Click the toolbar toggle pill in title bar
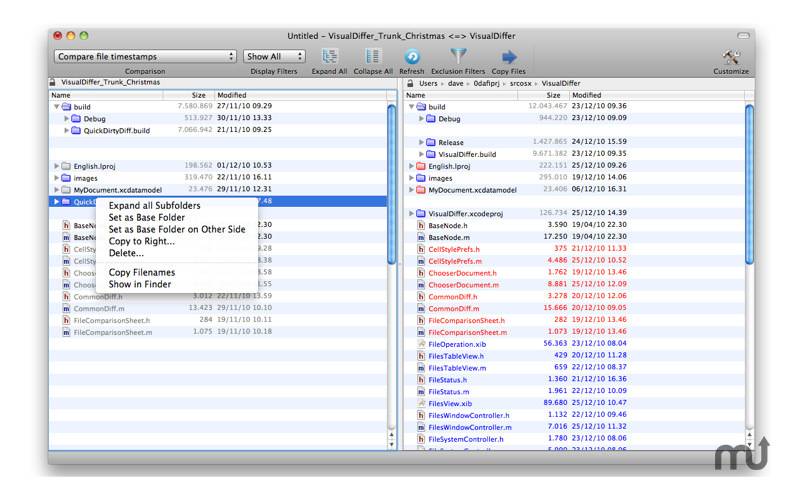800x500 pixels. (743, 35)
